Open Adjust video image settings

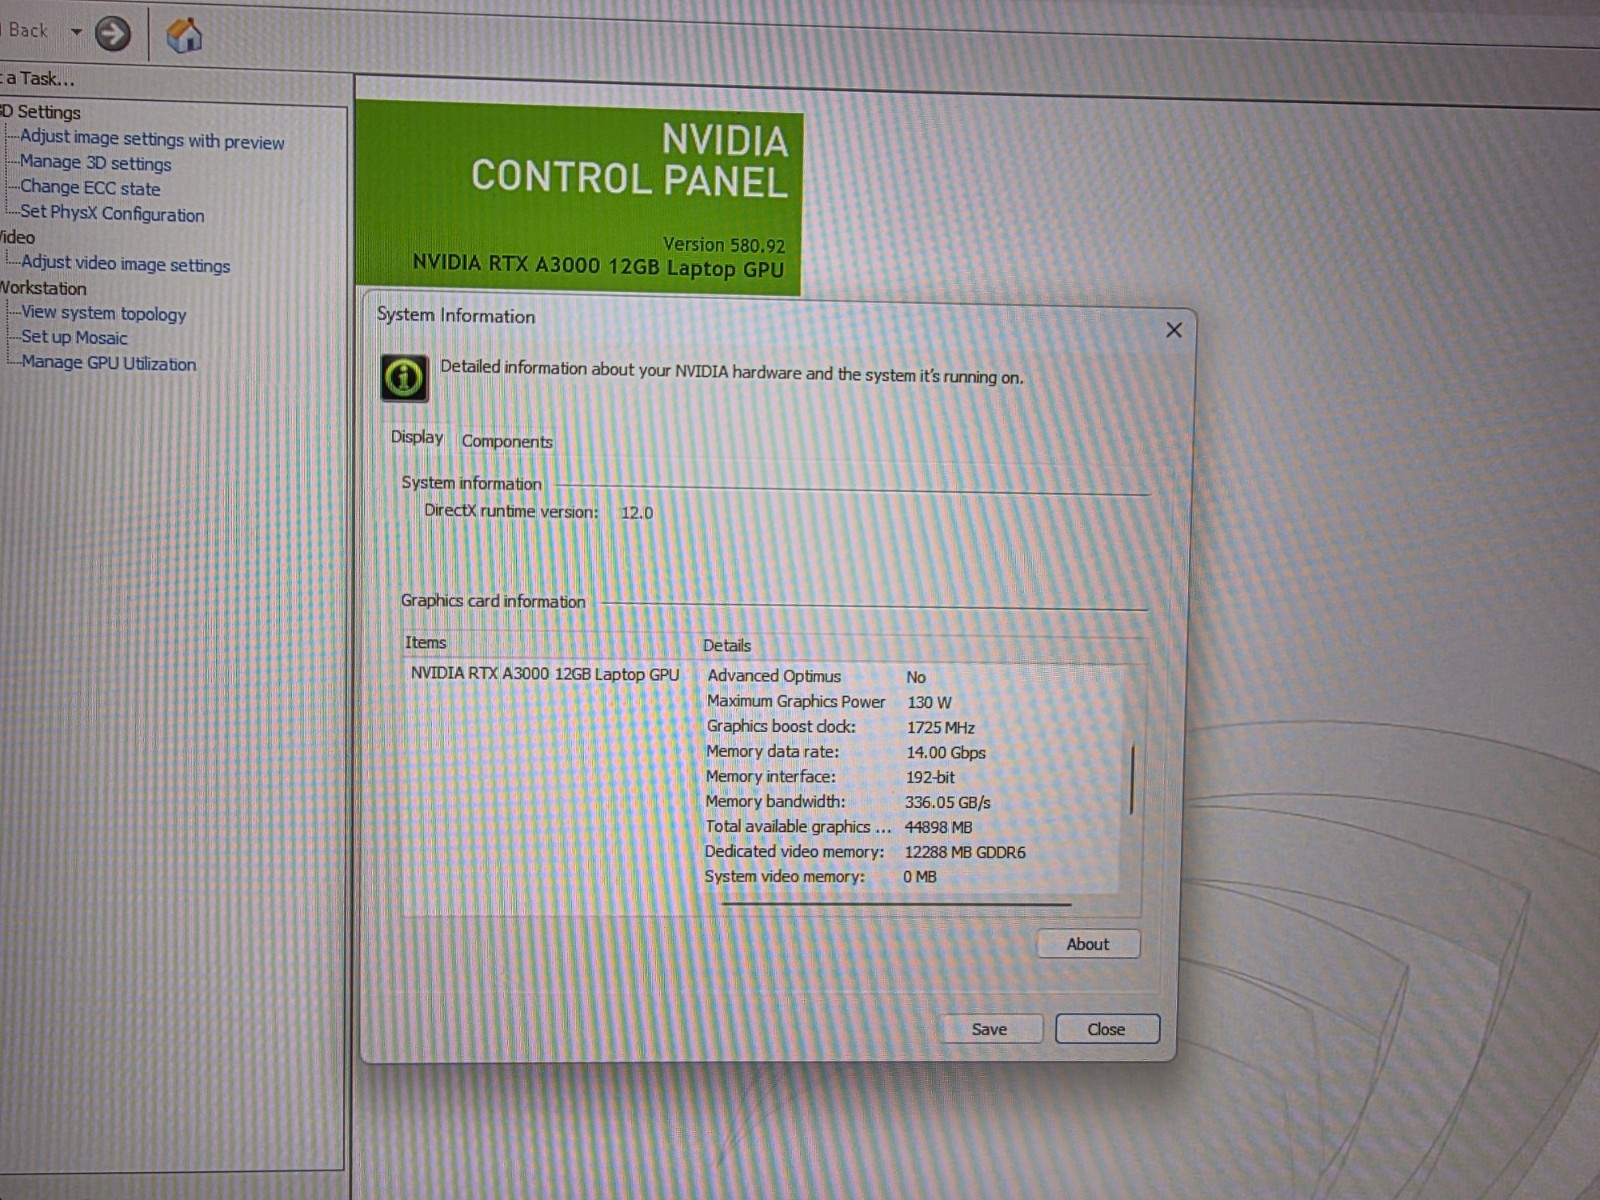point(126,264)
